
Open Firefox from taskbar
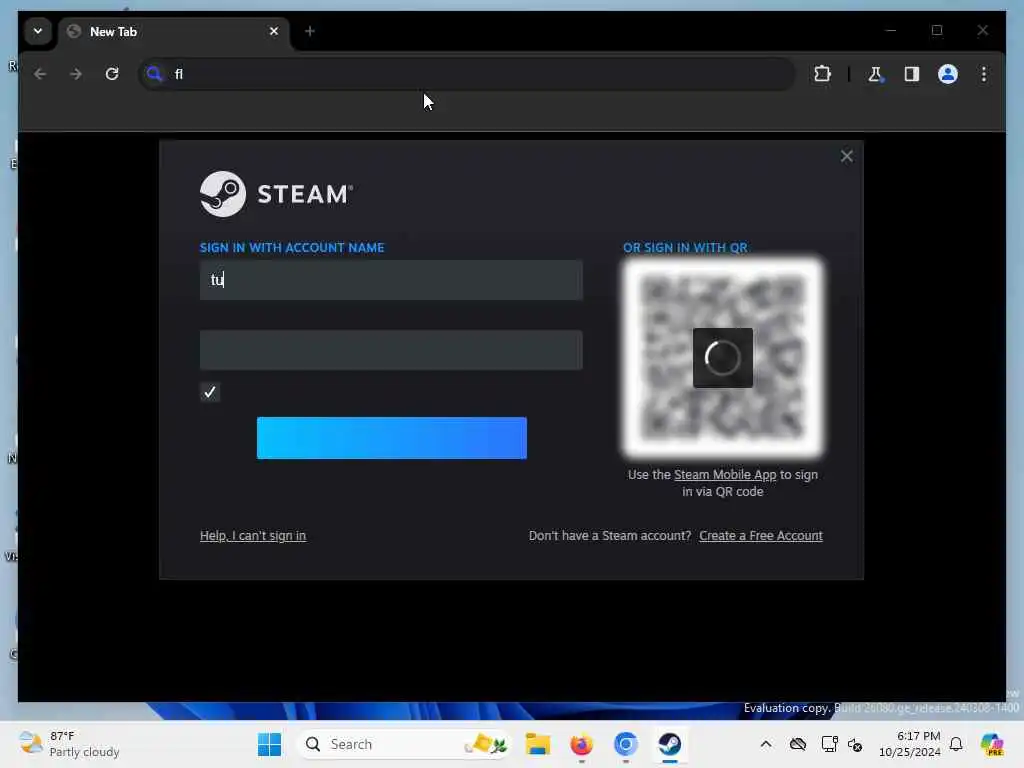pos(581,744)
